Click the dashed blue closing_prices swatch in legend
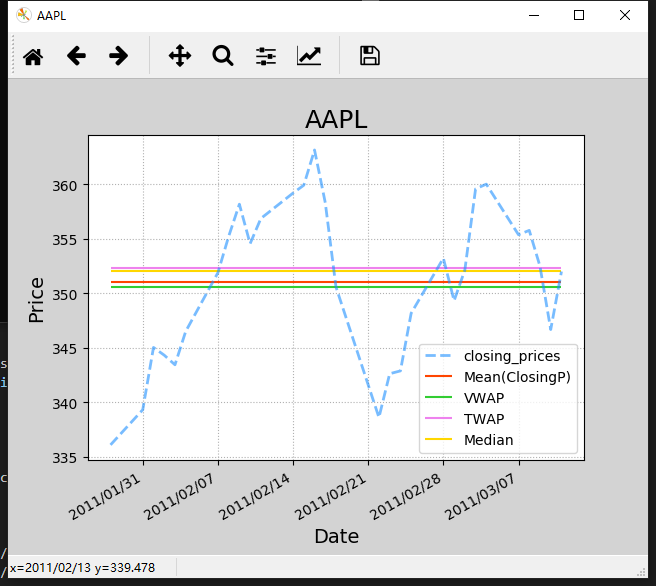The height and width of the screenshot is (586, 656). [438, 355]
